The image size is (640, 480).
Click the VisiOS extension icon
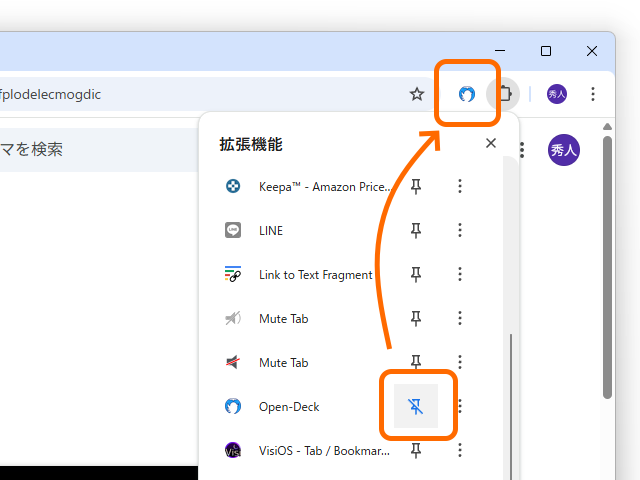[x=233, y=450]
